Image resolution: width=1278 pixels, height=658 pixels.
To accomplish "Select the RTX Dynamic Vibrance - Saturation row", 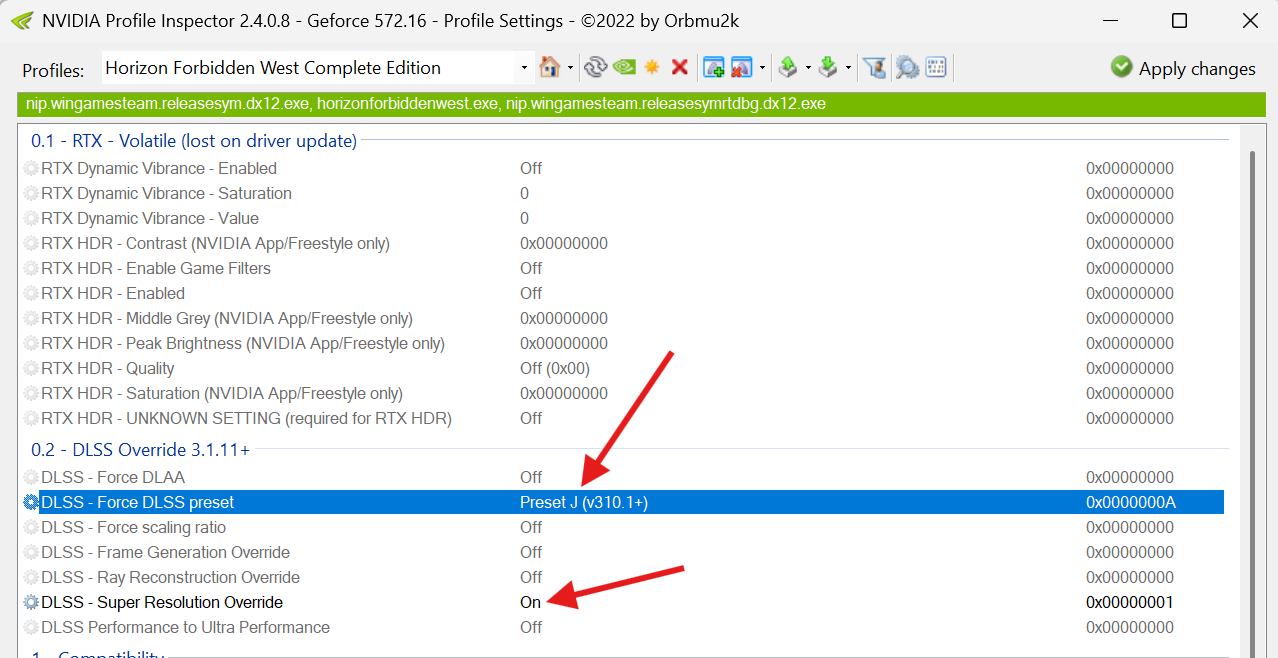I will pos(621,193).
